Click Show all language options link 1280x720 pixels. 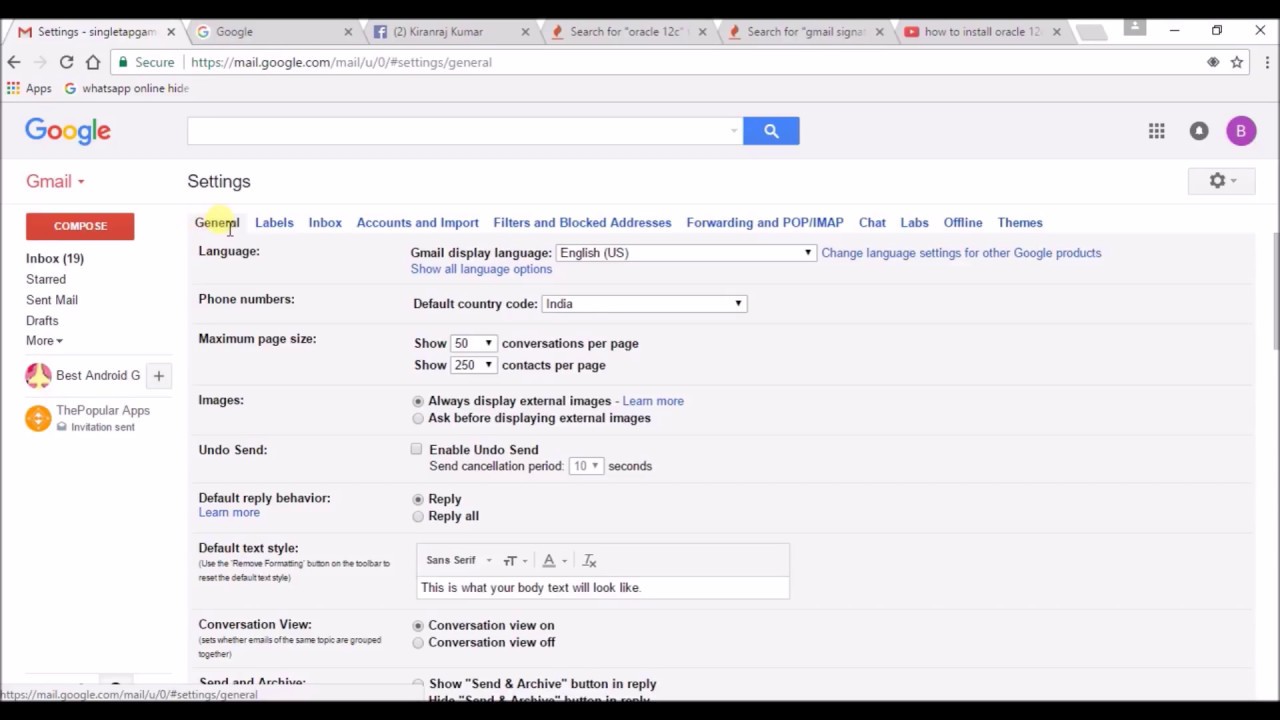[481, 269]
